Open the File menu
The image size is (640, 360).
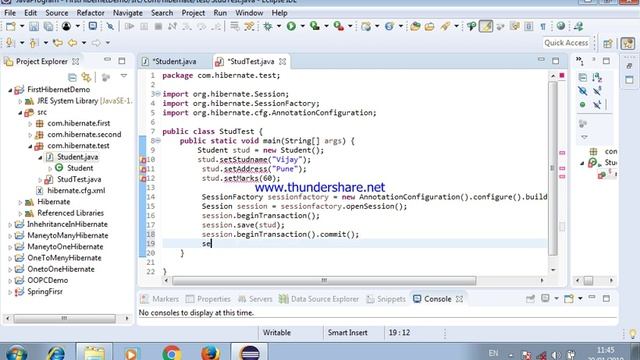[10, 13]
